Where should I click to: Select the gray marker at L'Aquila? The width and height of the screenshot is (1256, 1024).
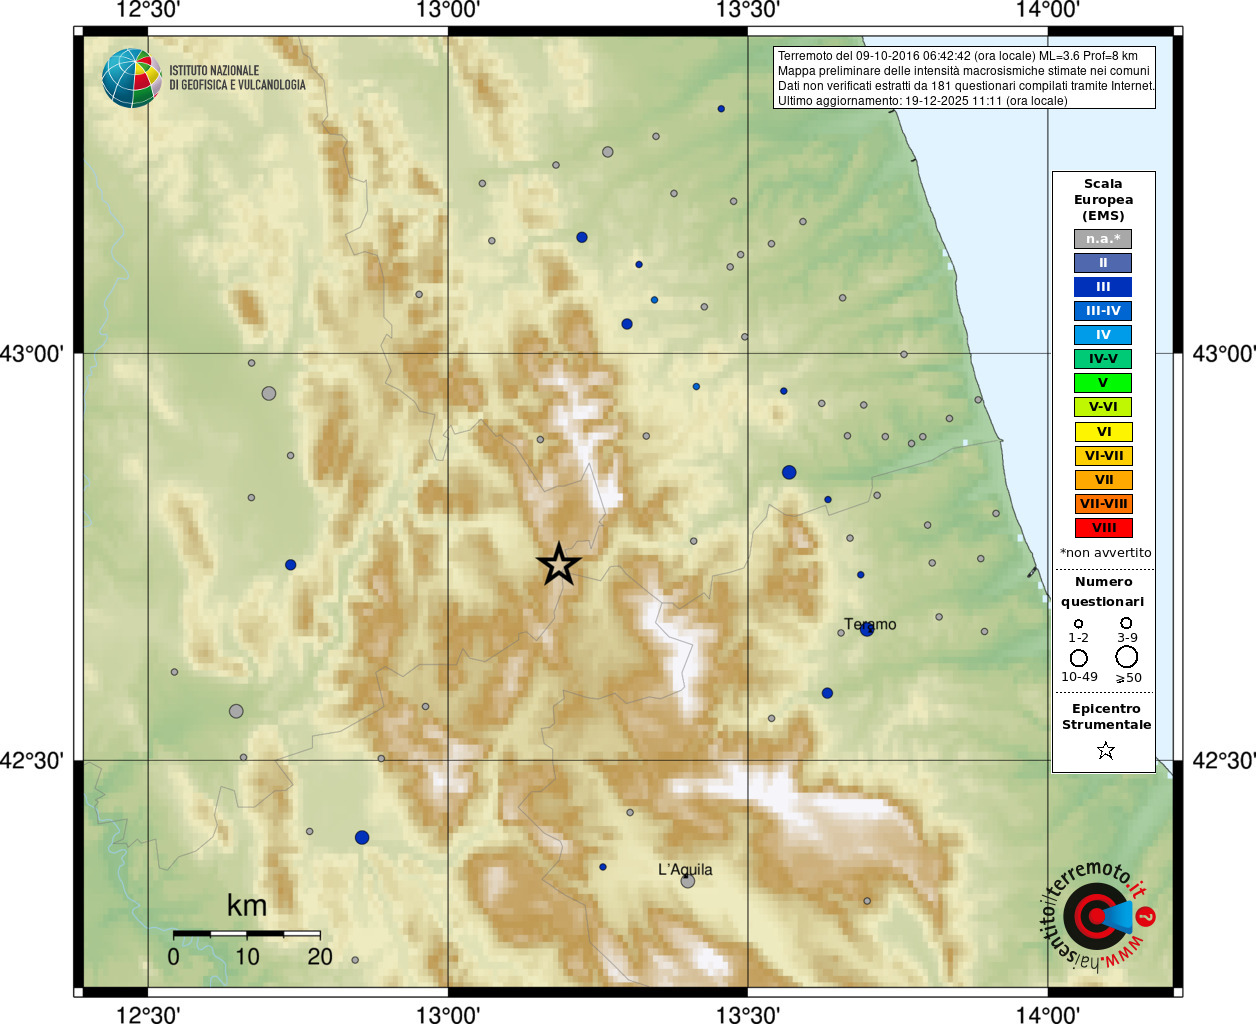coord(687,881)
